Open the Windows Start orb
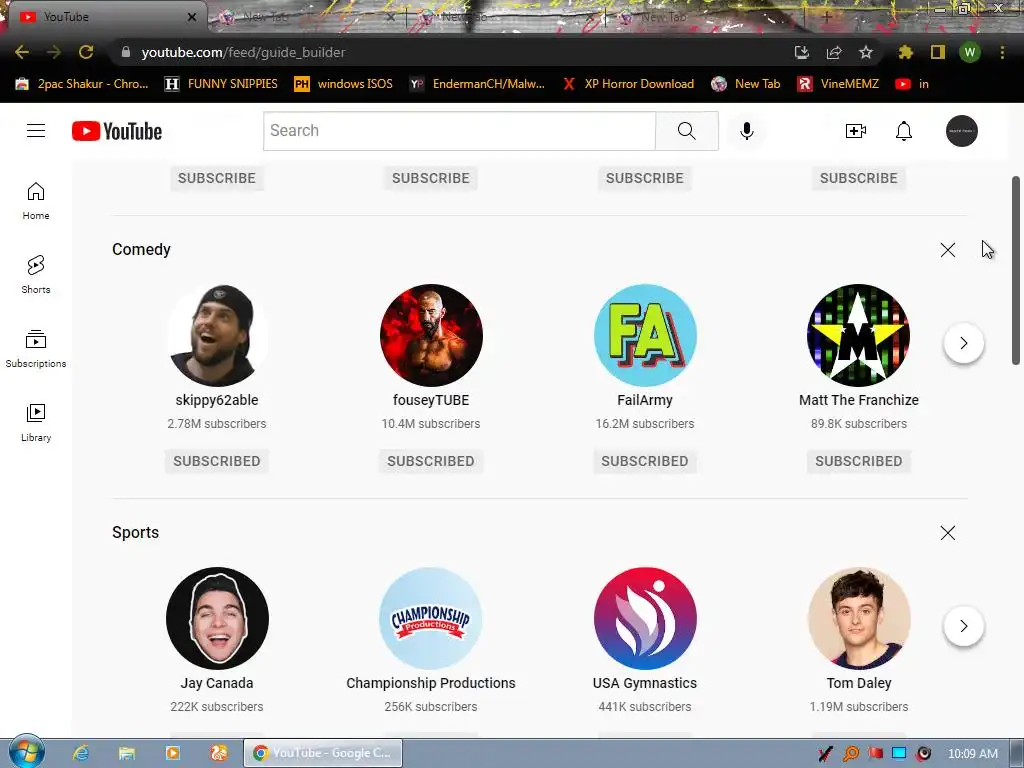1024x768 pixels. [26, 752]
